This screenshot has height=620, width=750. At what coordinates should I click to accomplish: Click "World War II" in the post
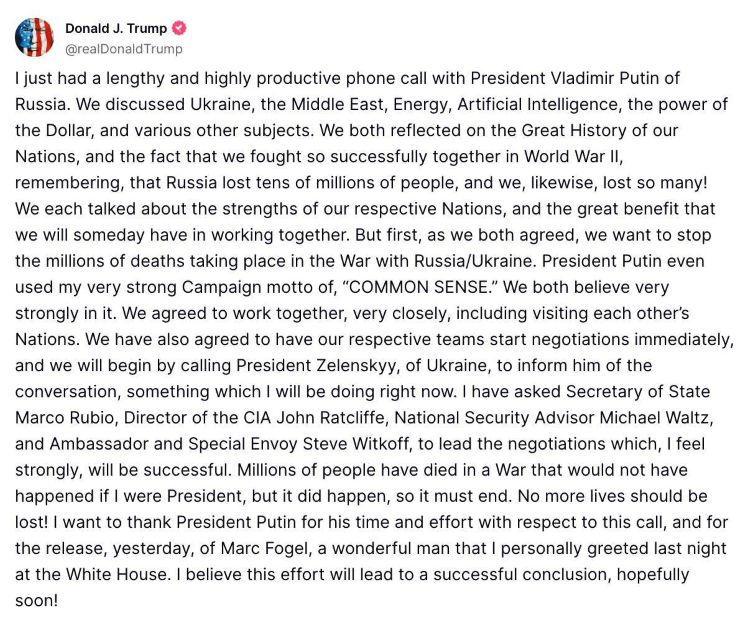[x=573, y=156]
